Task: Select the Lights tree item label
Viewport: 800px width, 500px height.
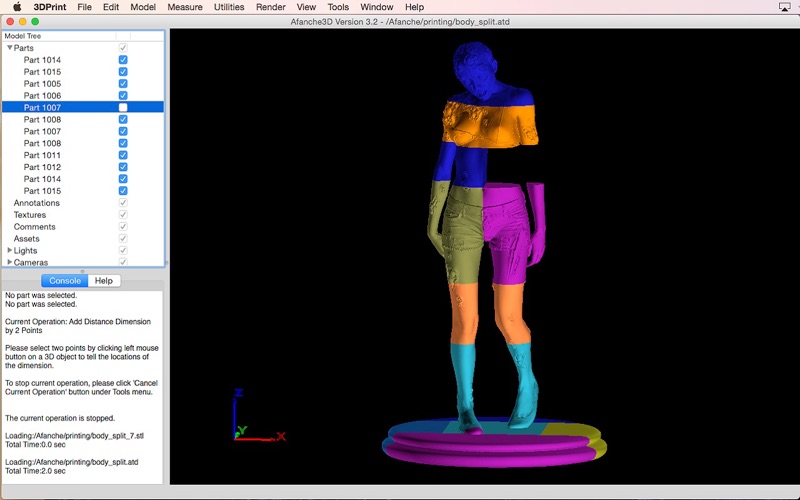Action: [x=26, y=250]
